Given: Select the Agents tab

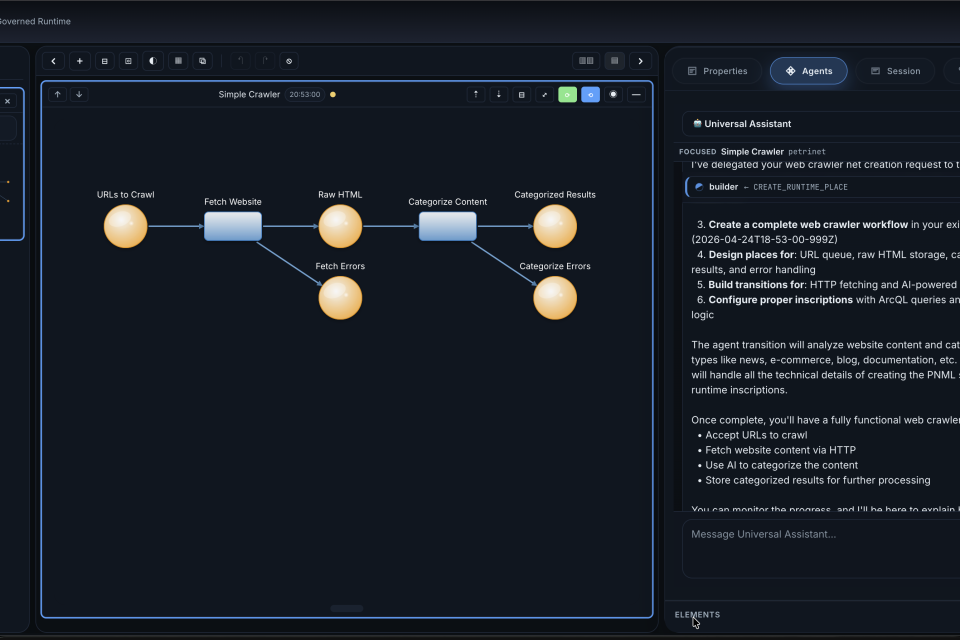Looking at the screenshot, I should 808,71.
